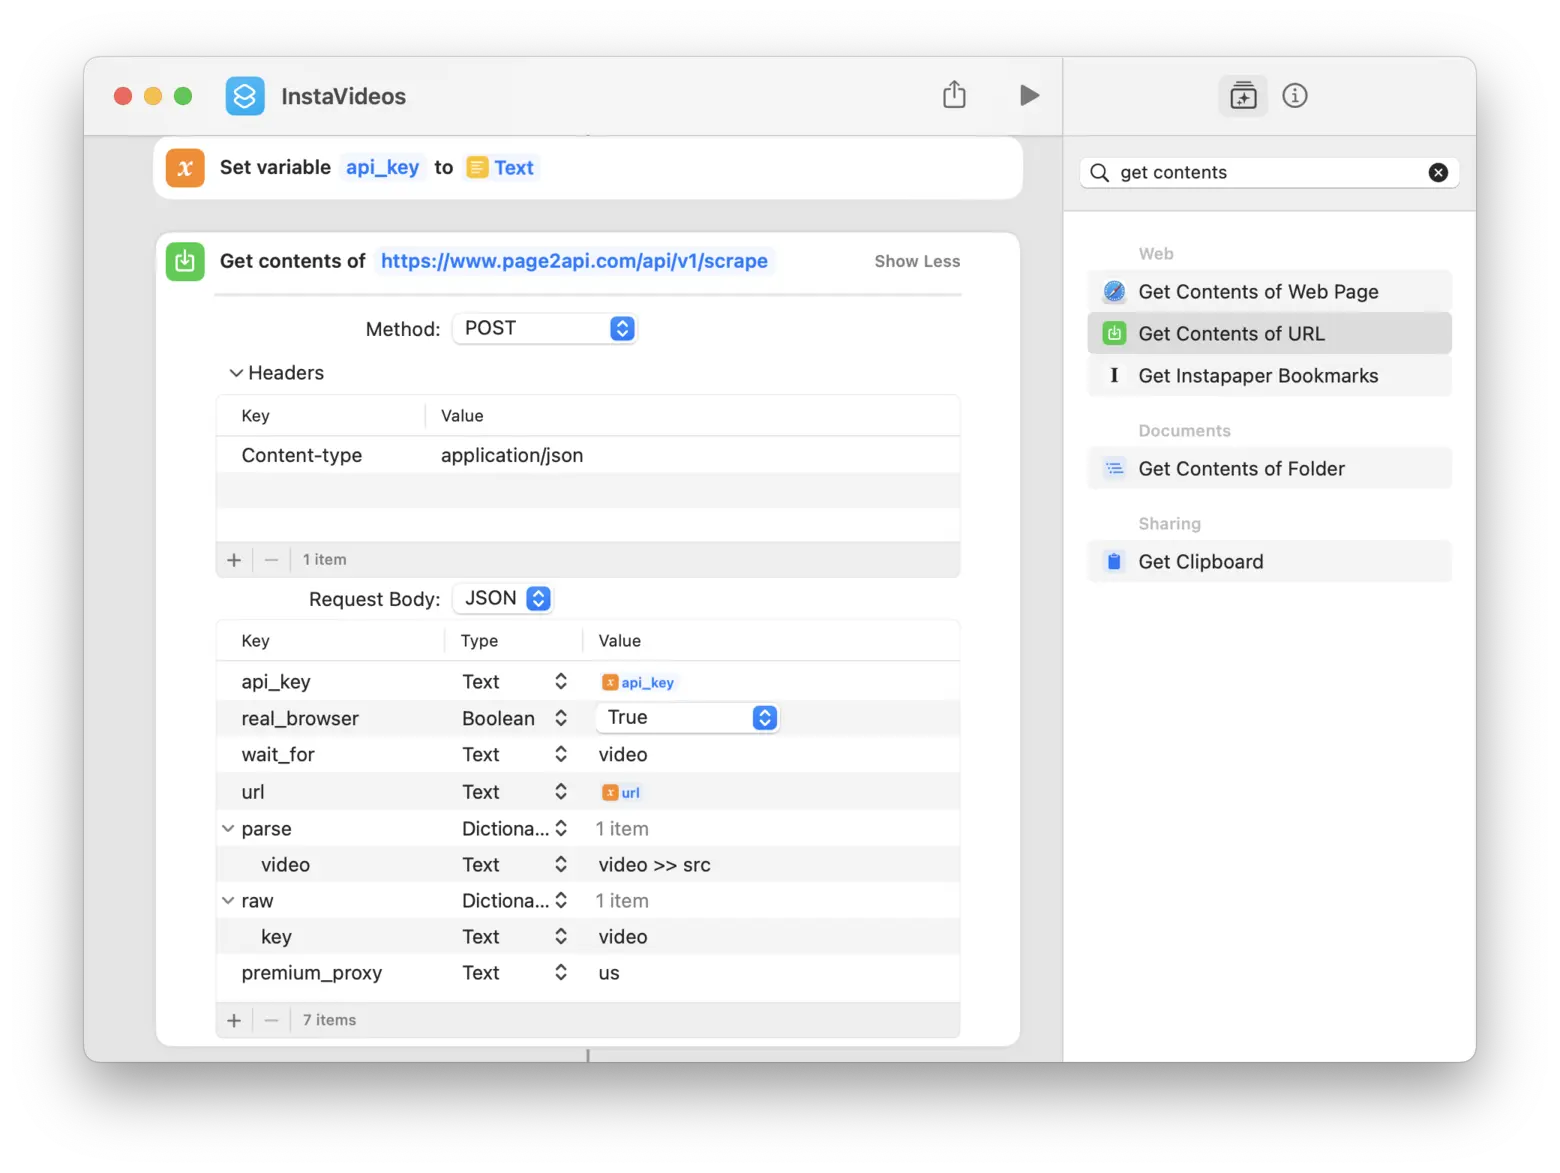Change type stepper for nested video row
1560x1173 pixels.
point(561,864)
